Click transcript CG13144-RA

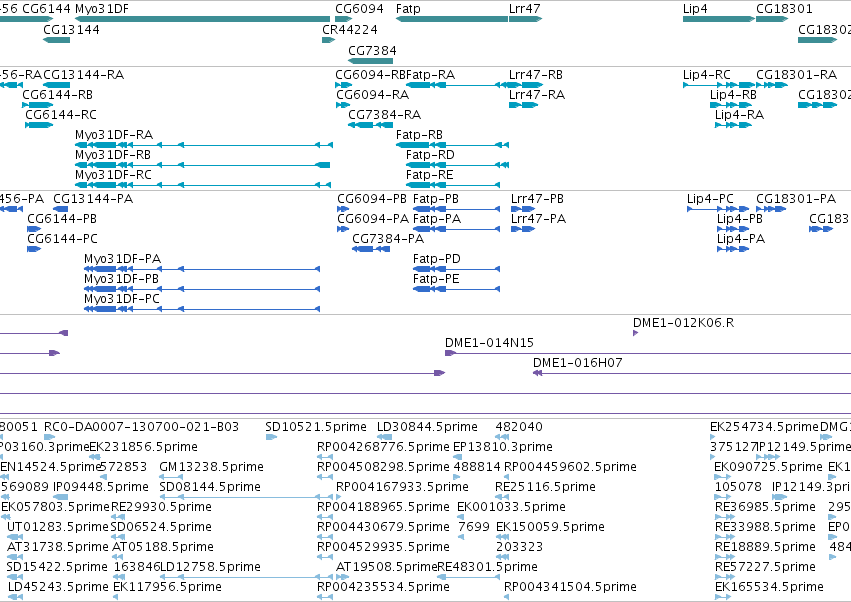[56, 85]
